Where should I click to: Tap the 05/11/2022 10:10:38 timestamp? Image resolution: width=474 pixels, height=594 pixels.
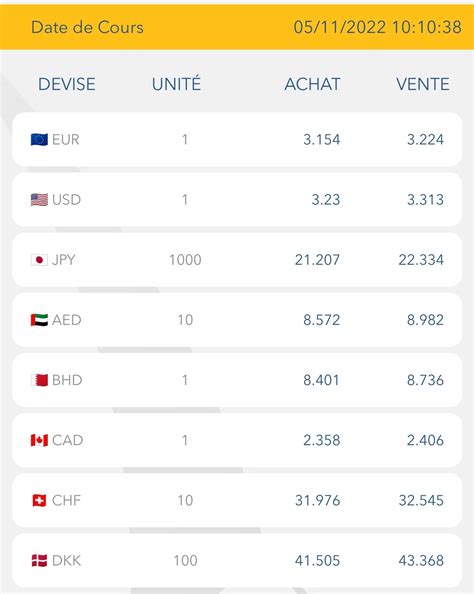click(377, 27)
